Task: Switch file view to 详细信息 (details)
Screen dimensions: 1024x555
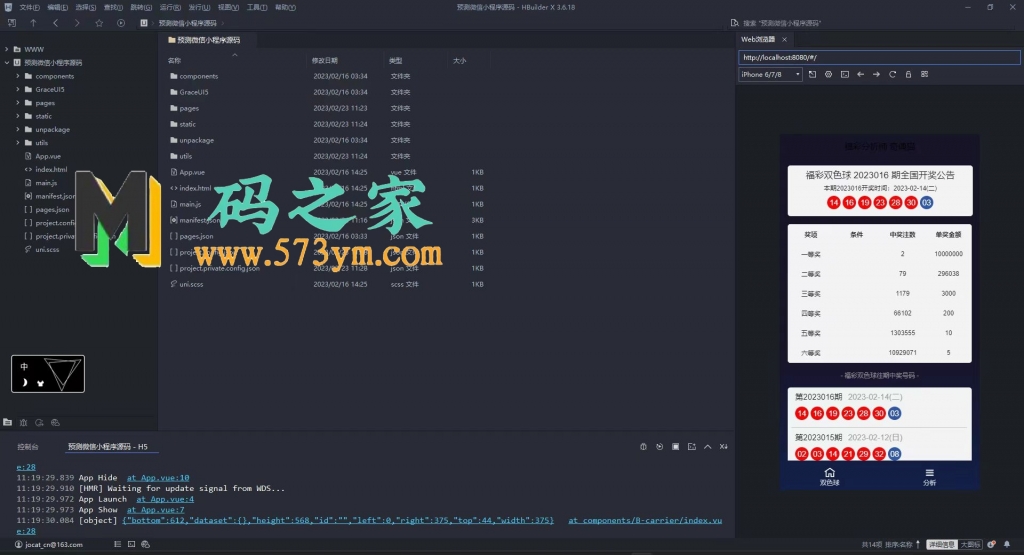Action: pyautogui.click(x=941, y=544)
